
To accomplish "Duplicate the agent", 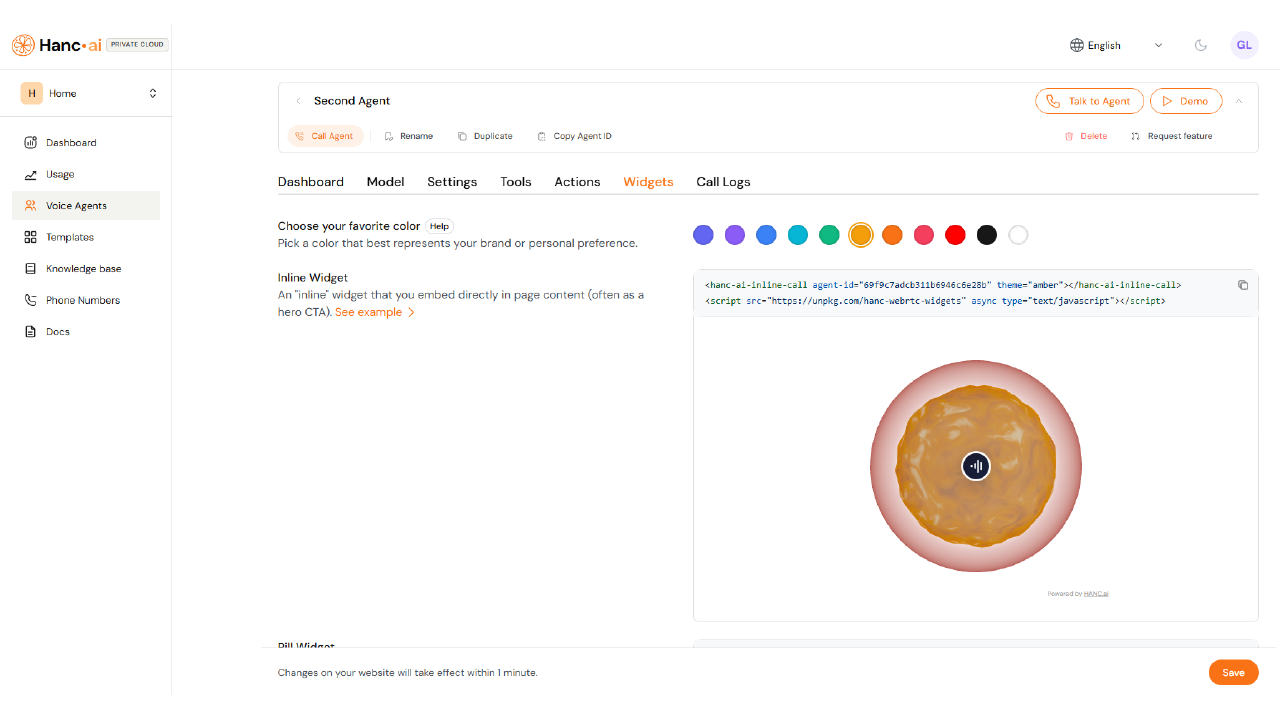I will point(485,136).
